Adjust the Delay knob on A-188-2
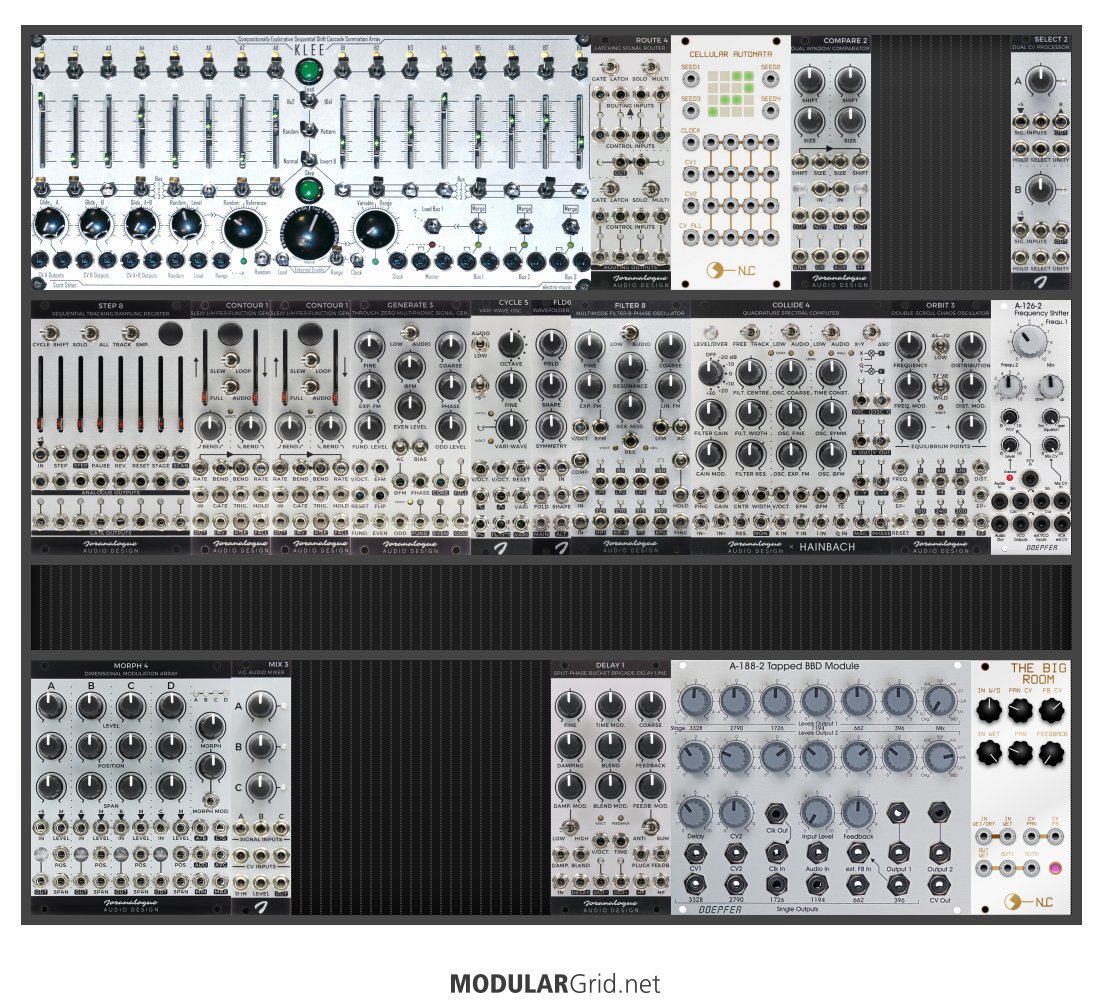The width and height of the screenshot is (1112, 1005). [696, 813]
